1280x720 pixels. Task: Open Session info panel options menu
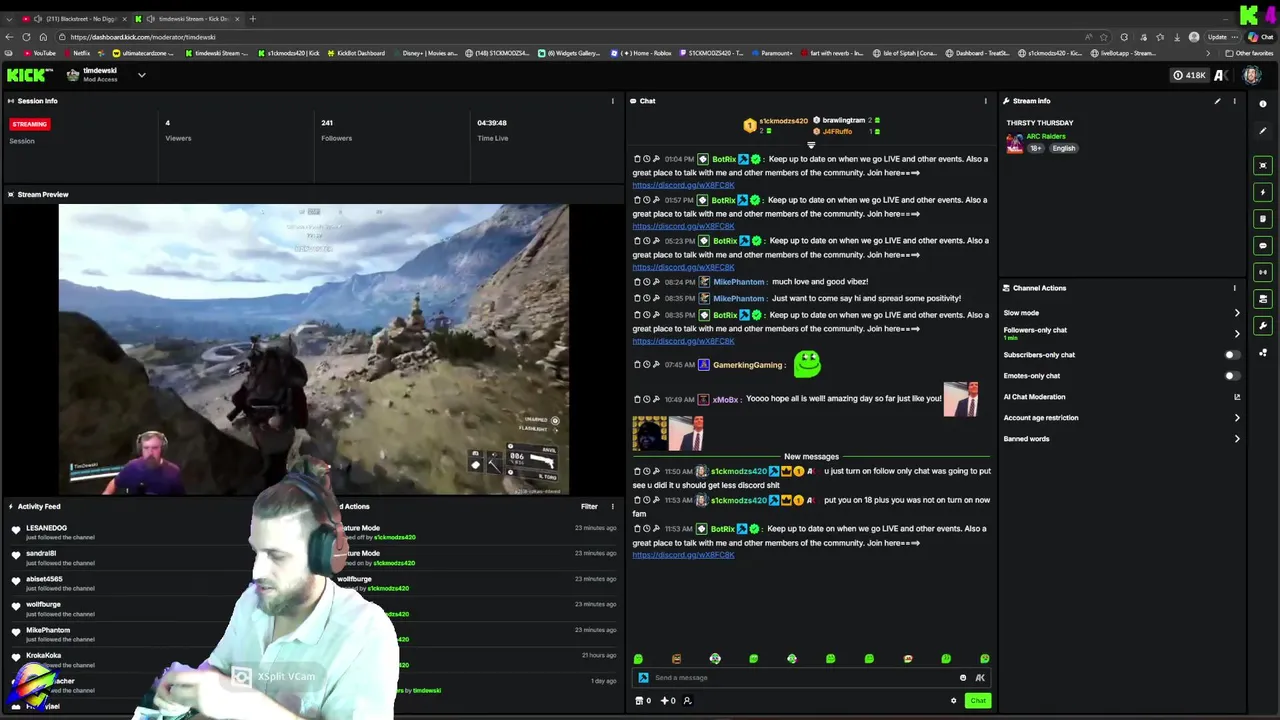point(613,101)
